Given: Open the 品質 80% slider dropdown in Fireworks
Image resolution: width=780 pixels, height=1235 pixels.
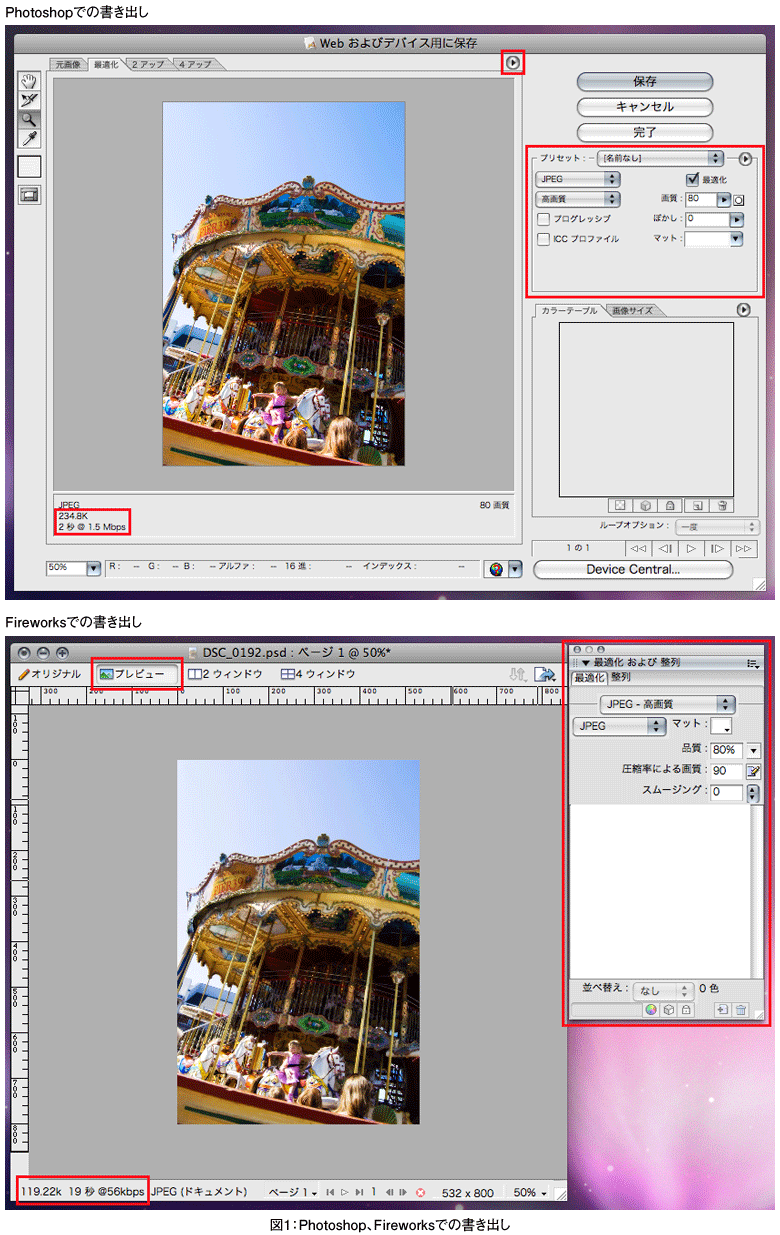Looking at the screenshot, I should (753, 750).
